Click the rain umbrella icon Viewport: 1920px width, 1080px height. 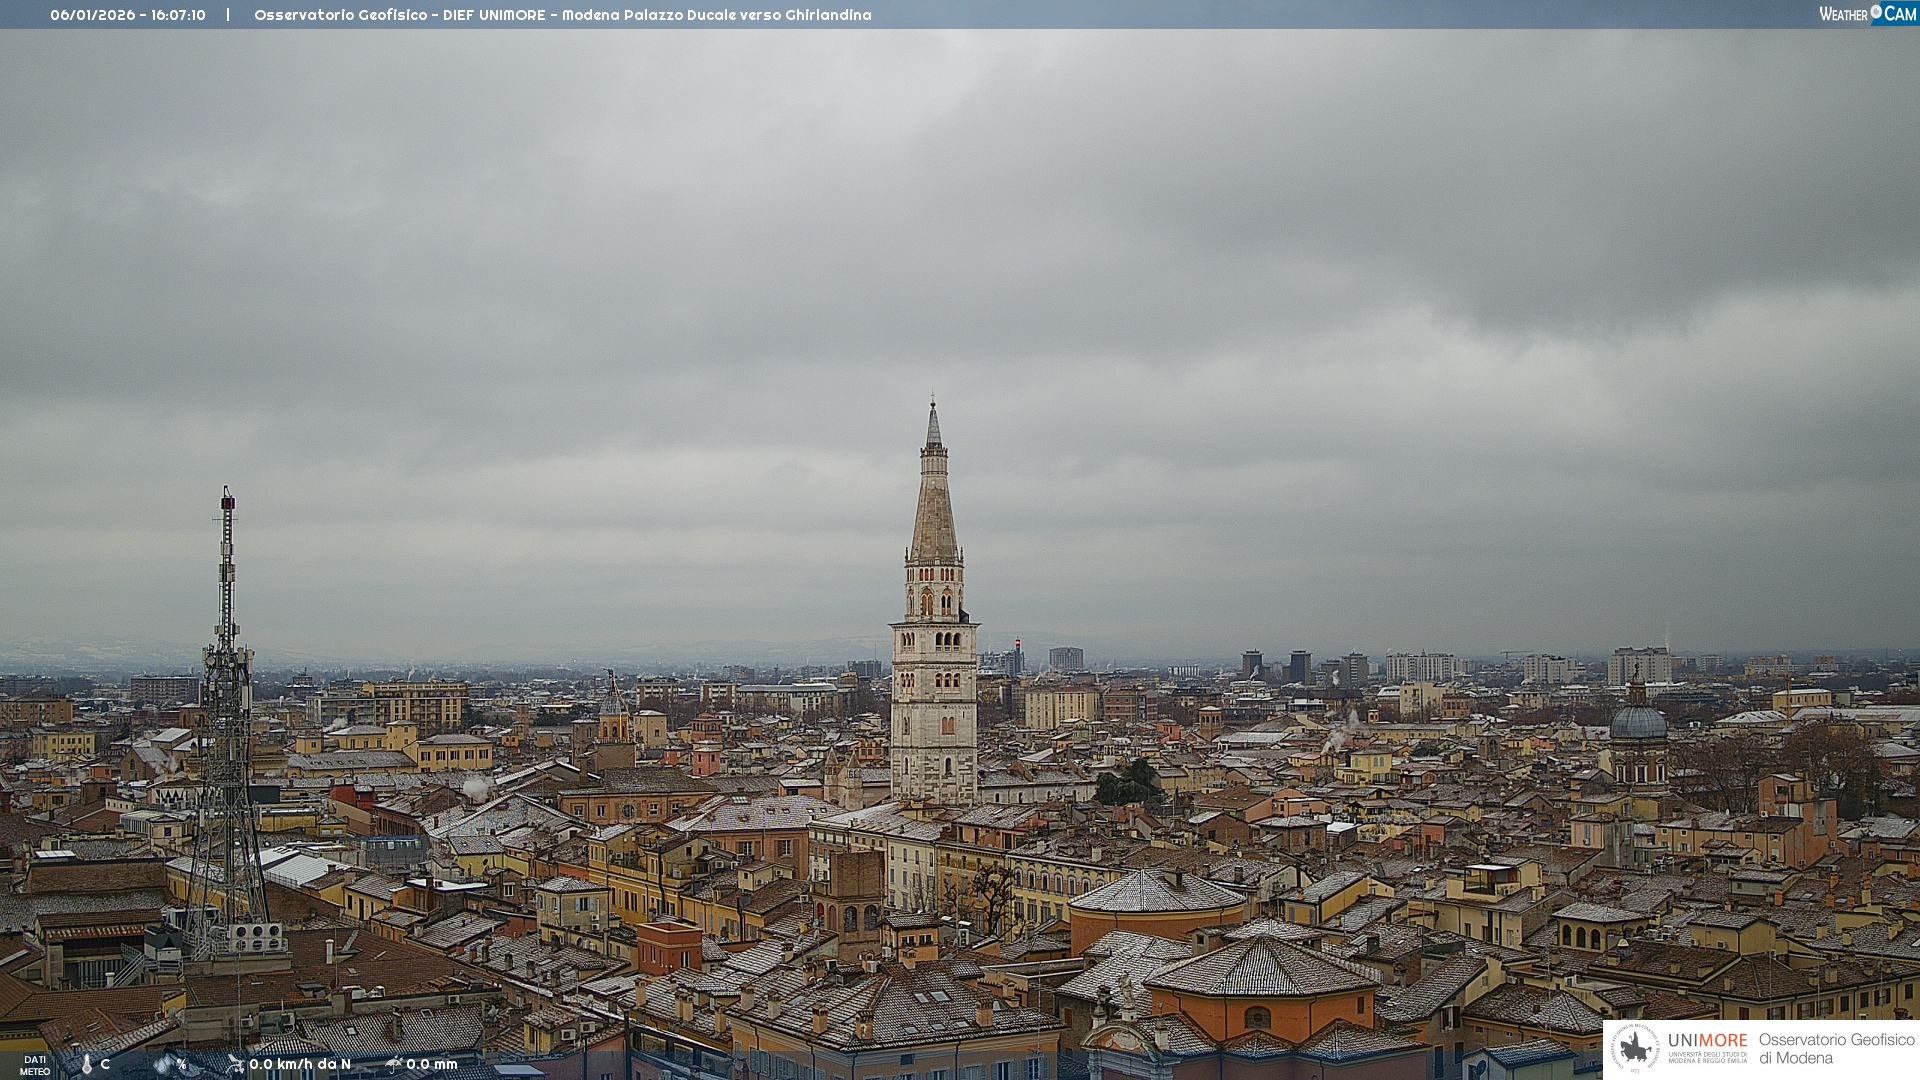click(393, 1064)
